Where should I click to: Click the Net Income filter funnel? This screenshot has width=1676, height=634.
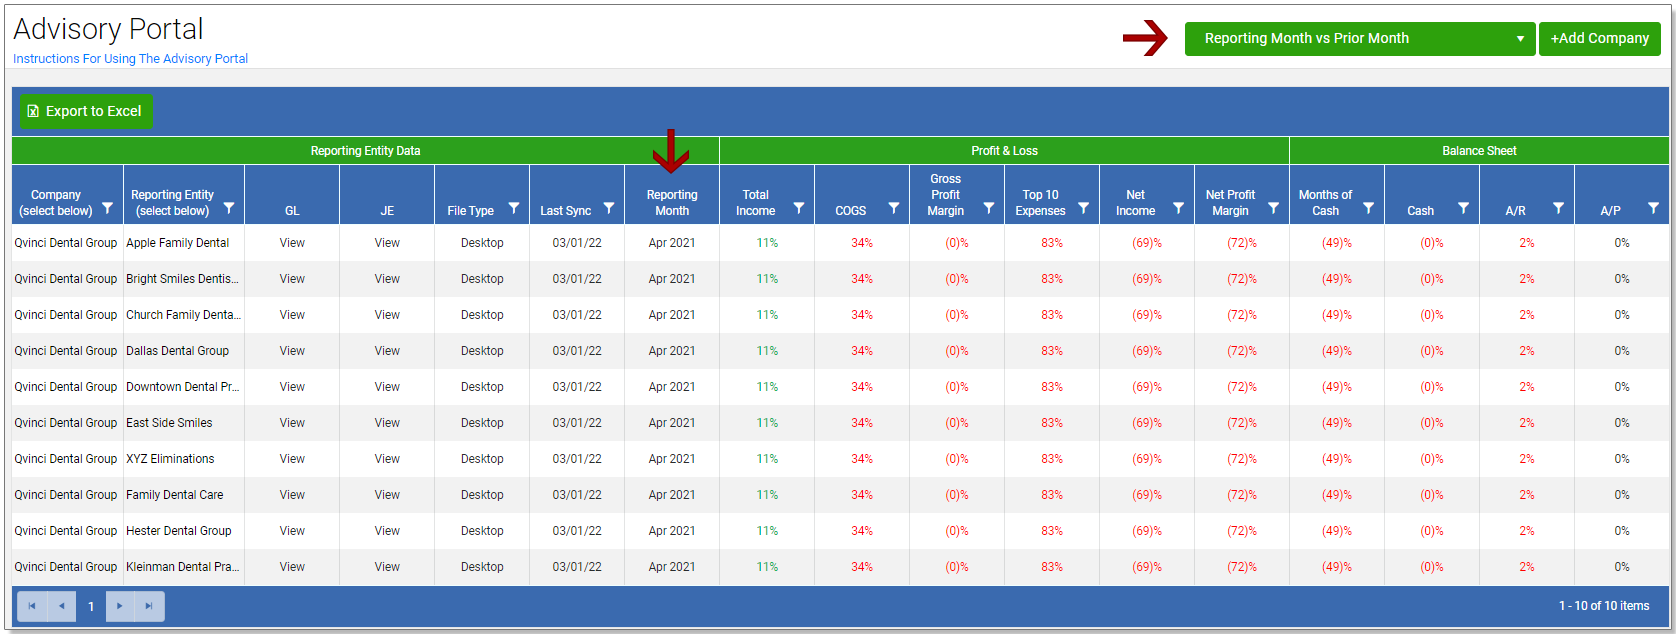[x=1179, y=208]
